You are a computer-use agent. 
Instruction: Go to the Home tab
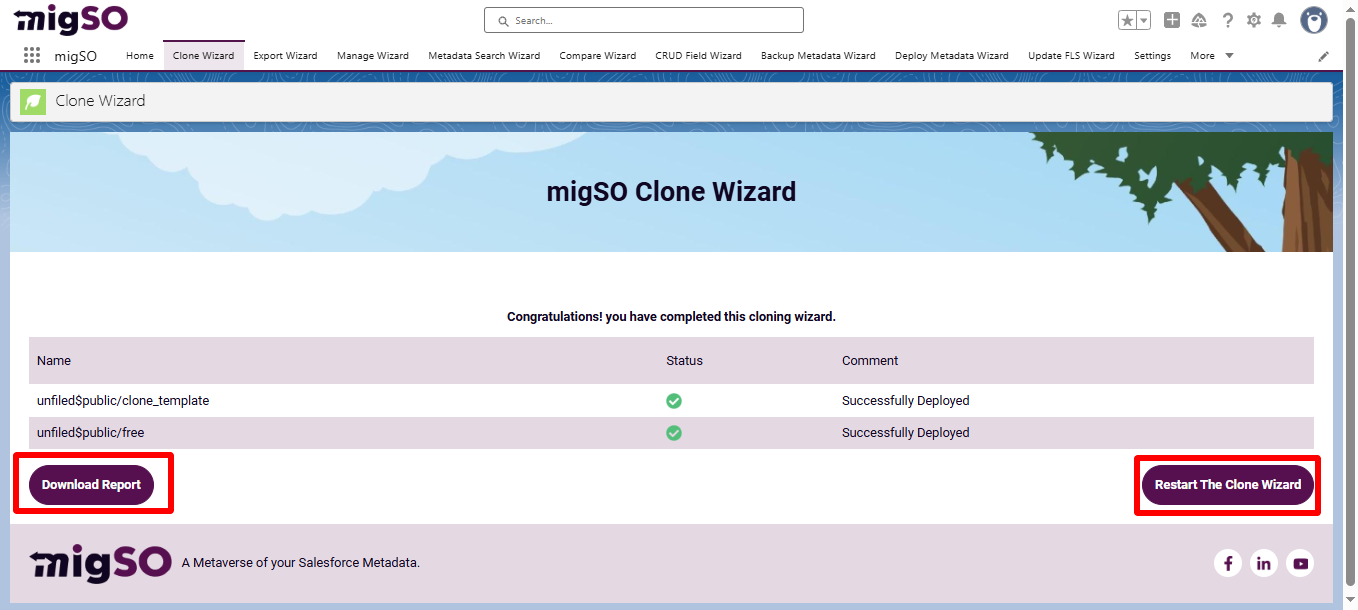tap(140, 56)
